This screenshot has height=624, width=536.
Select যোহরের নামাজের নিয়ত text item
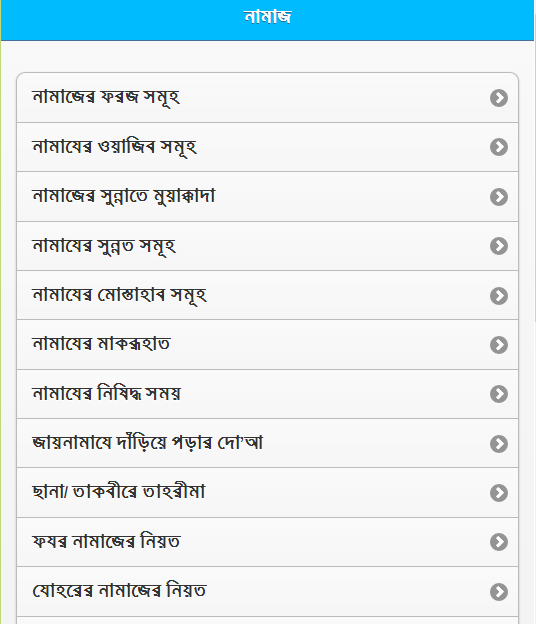coord(119,591)
